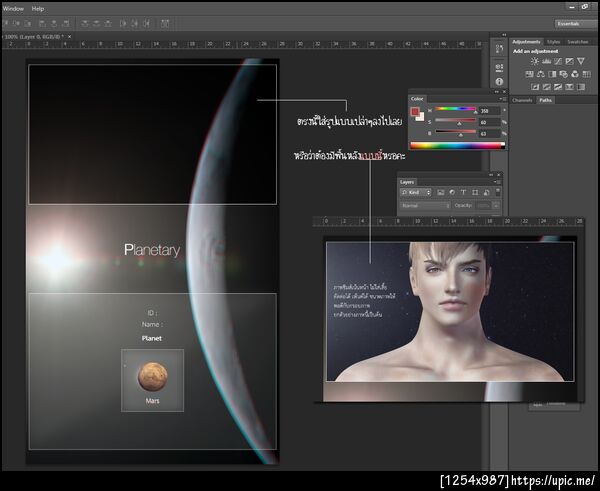Filter layers for pixel layers
This screenshot has width=600, height=491.
[x=441, y=192]
